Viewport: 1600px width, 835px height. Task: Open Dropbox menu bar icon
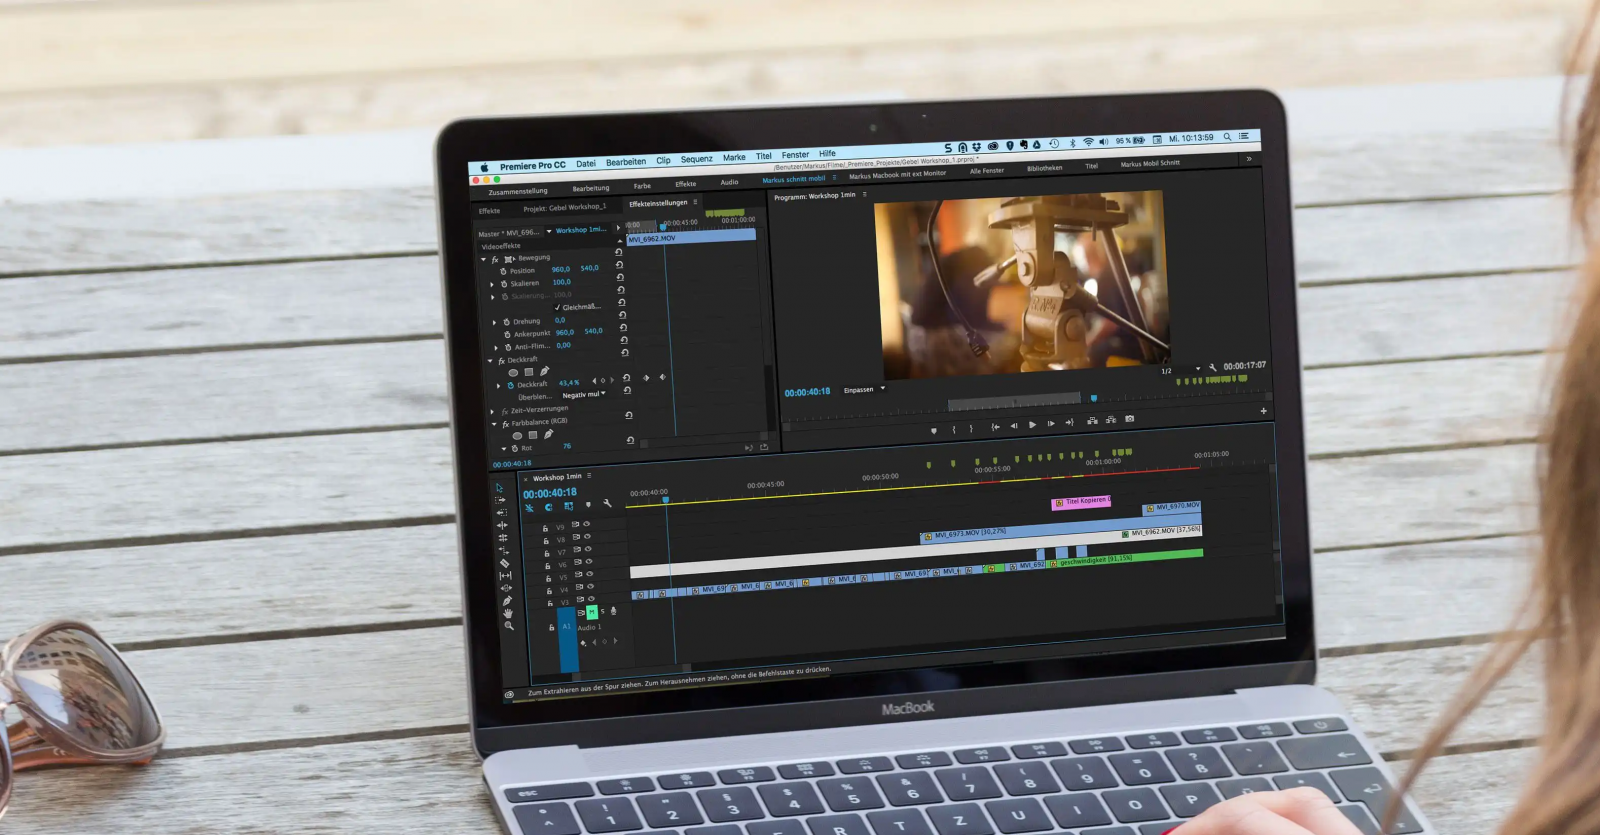[x=977, y=147]
